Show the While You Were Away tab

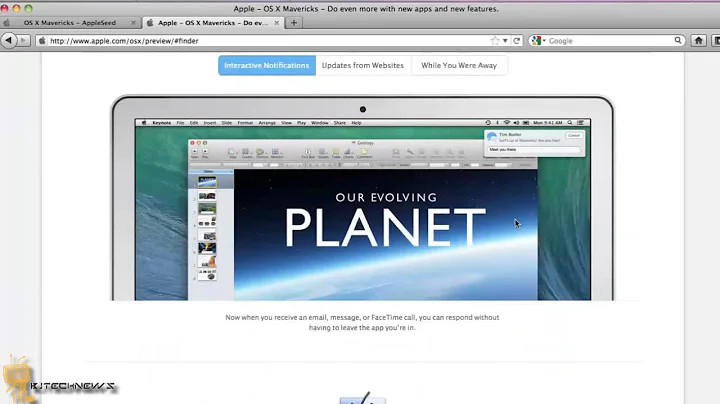pos(459,65)
